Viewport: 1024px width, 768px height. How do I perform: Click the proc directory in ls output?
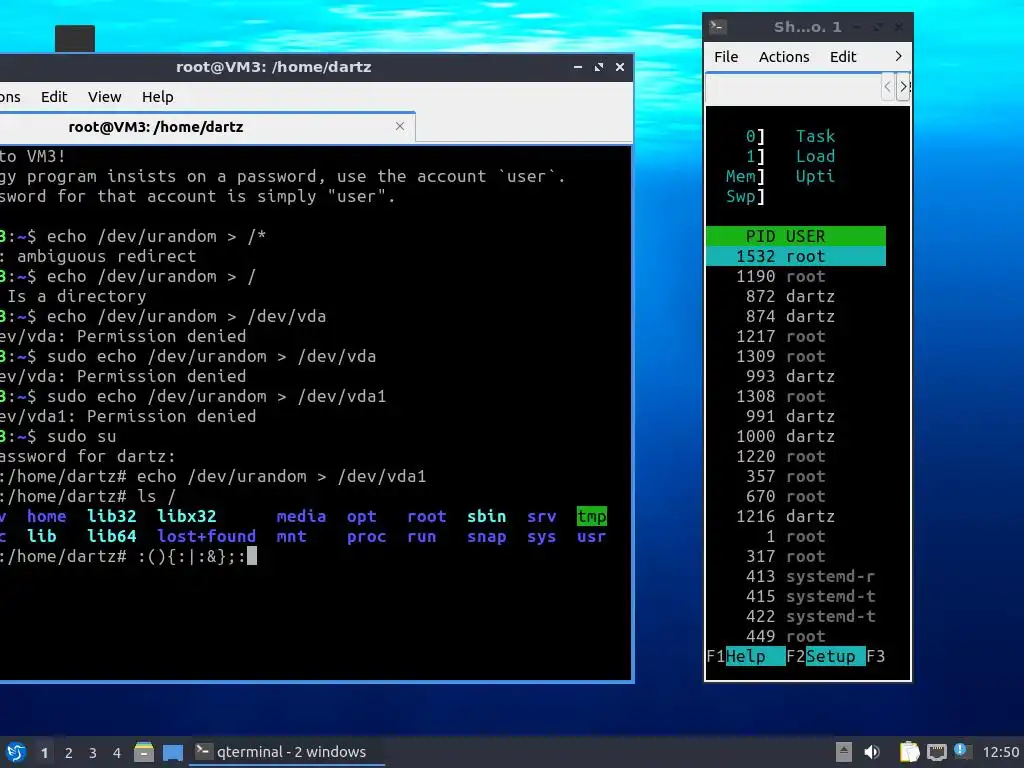pyautogui.click(x=366, y=536)
